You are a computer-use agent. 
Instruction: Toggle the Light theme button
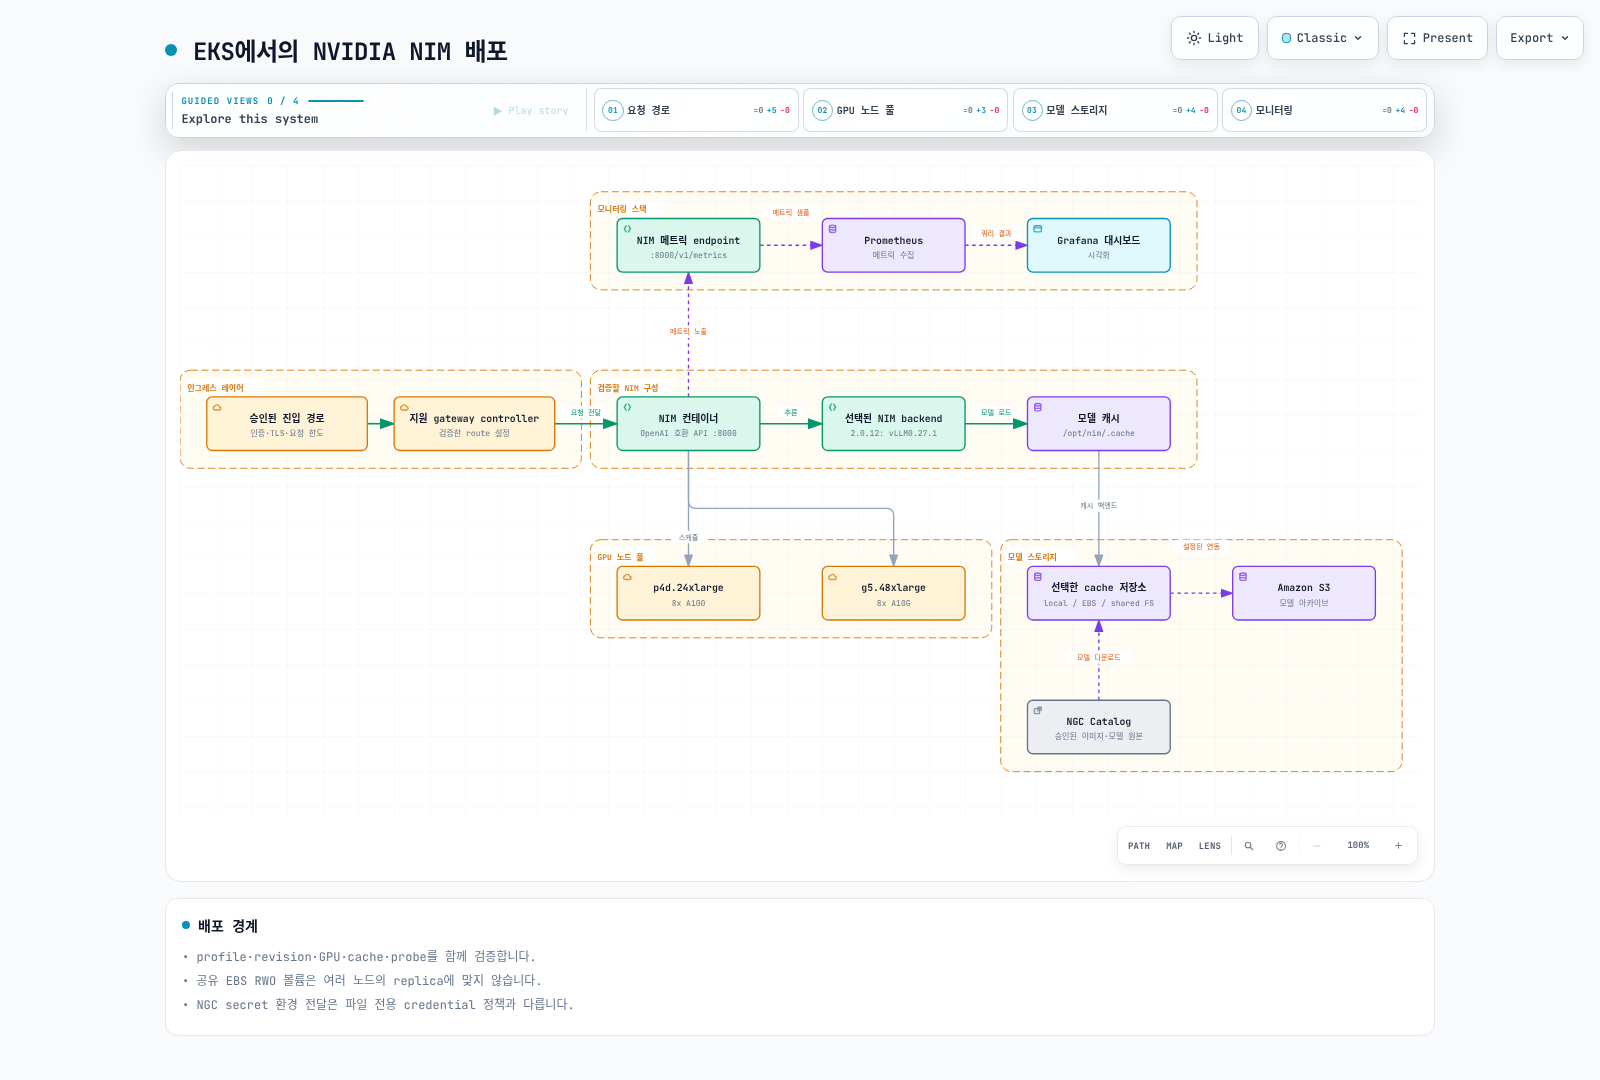tap(1215, 38)
